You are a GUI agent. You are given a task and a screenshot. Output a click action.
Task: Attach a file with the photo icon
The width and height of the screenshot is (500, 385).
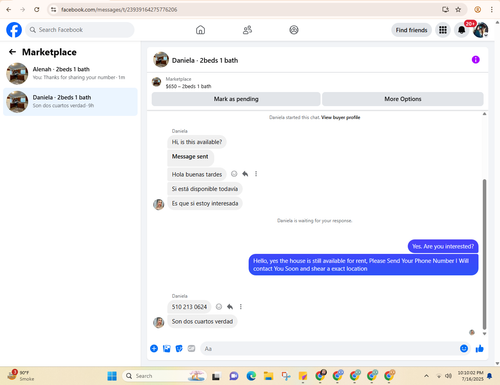click(167, 348)
